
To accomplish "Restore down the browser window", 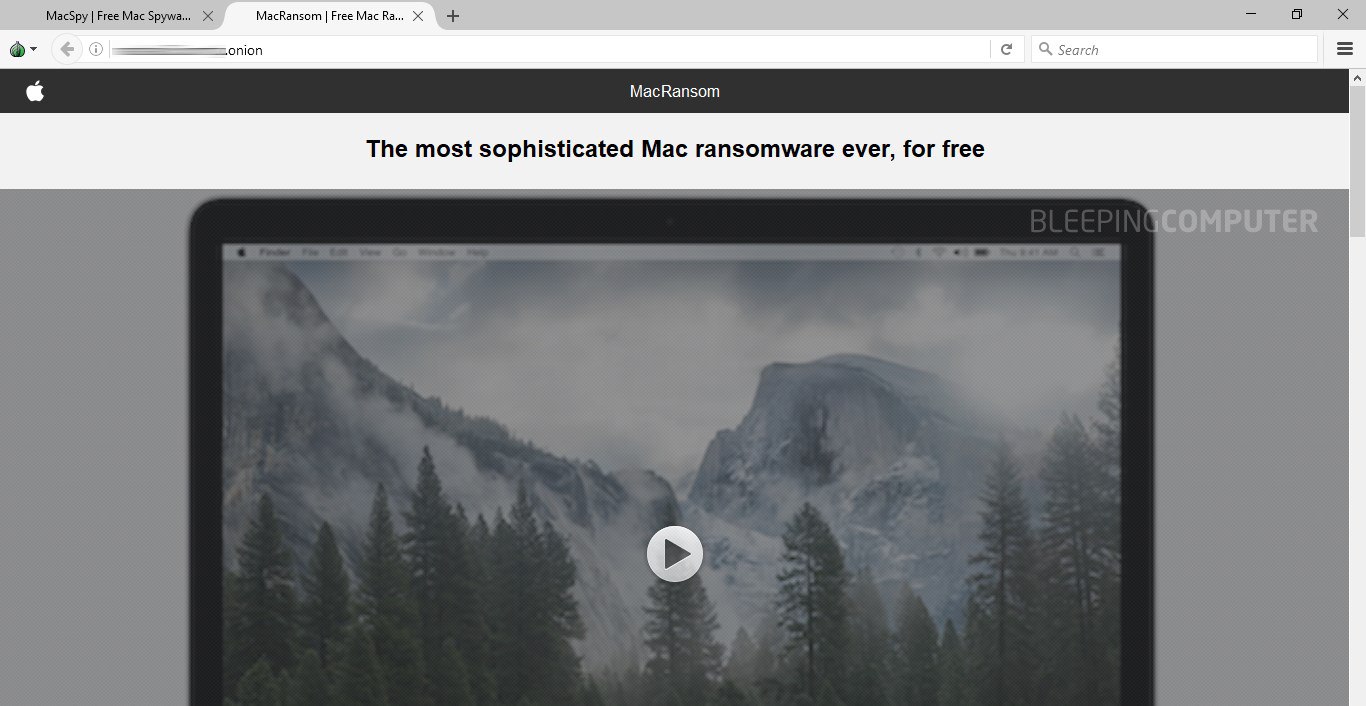I will coord(1297,14).
